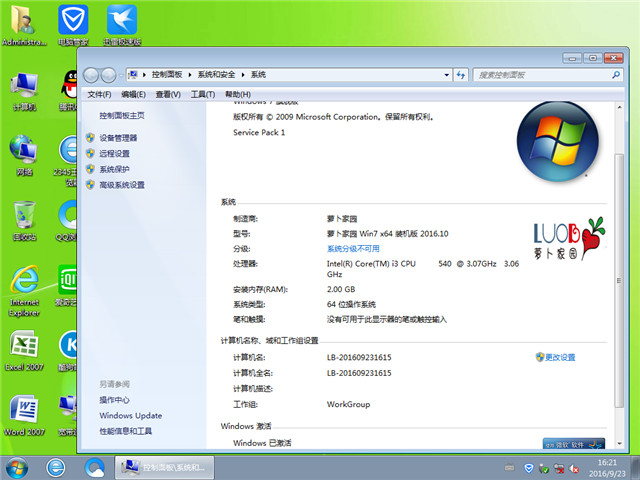Open the QQ browser taskbar icon
This screenshot has height=480, width=640.
pyautogui.click(x=95, y=468)
